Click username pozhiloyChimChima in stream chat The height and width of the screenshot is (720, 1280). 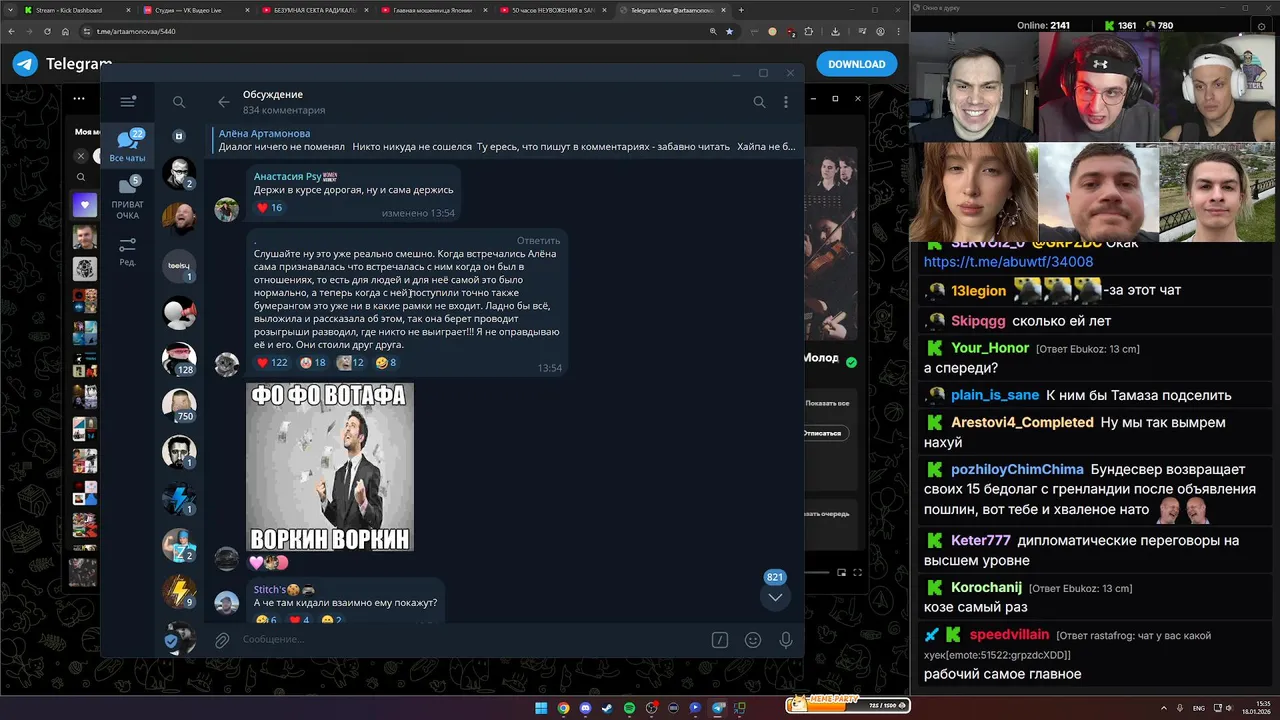(x=1017, y=469)
